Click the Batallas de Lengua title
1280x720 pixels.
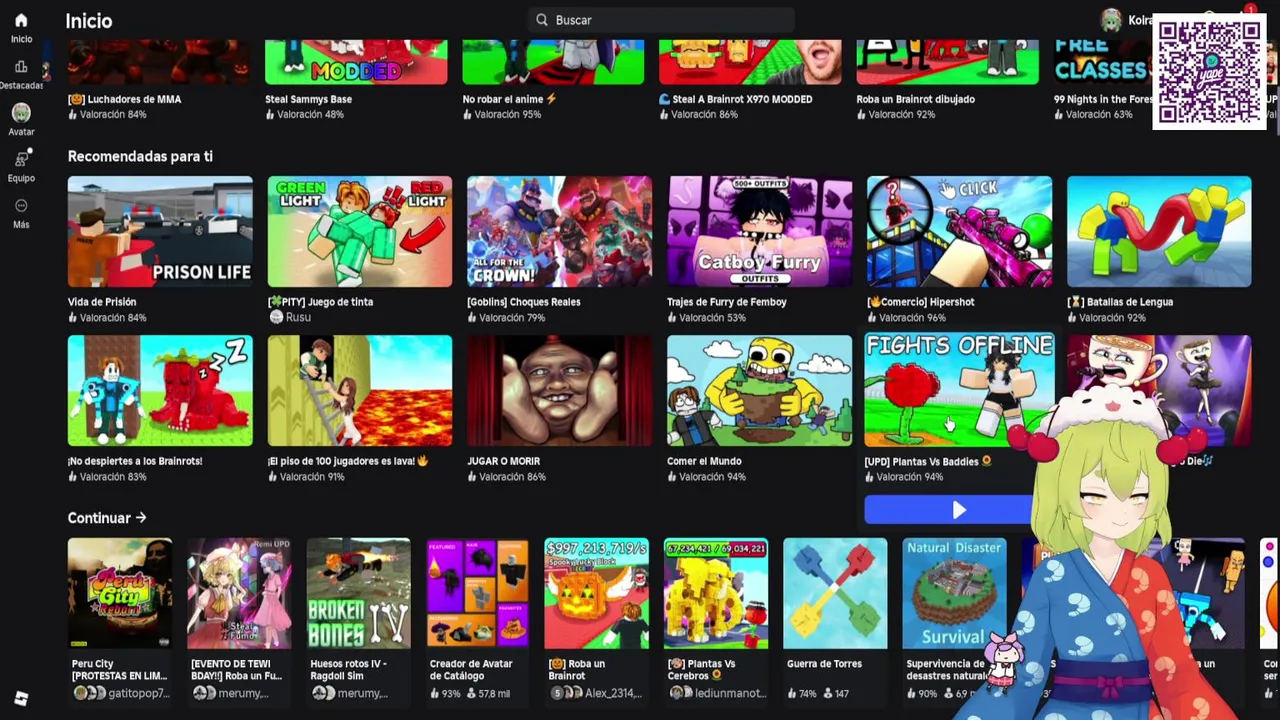[1120, 302]
